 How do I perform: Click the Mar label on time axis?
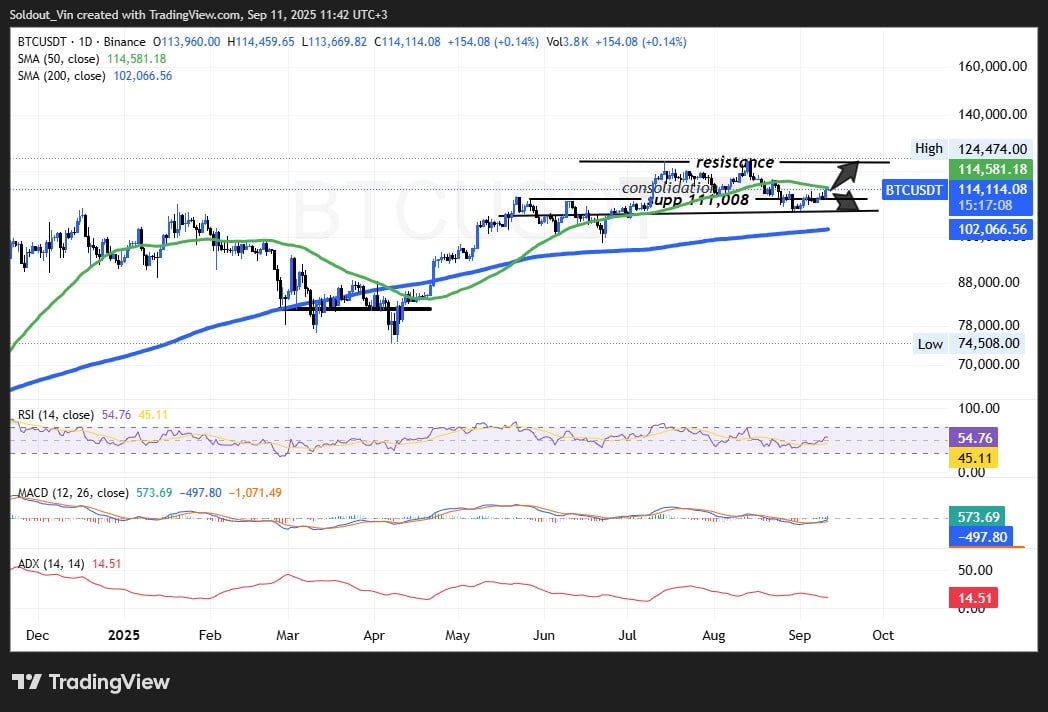[287, 635]
